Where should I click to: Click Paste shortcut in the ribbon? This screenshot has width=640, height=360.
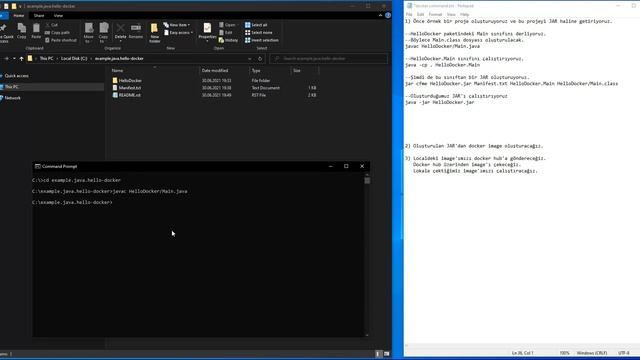point(61,40)
